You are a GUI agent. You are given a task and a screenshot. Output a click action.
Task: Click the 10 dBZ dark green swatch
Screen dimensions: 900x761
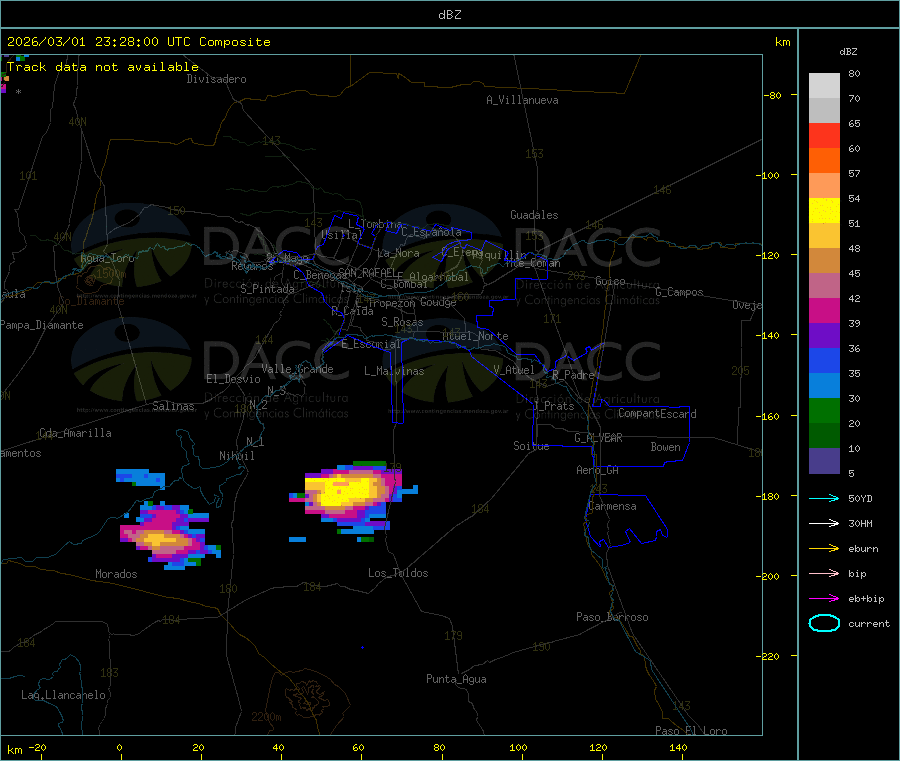pos(824,436)
